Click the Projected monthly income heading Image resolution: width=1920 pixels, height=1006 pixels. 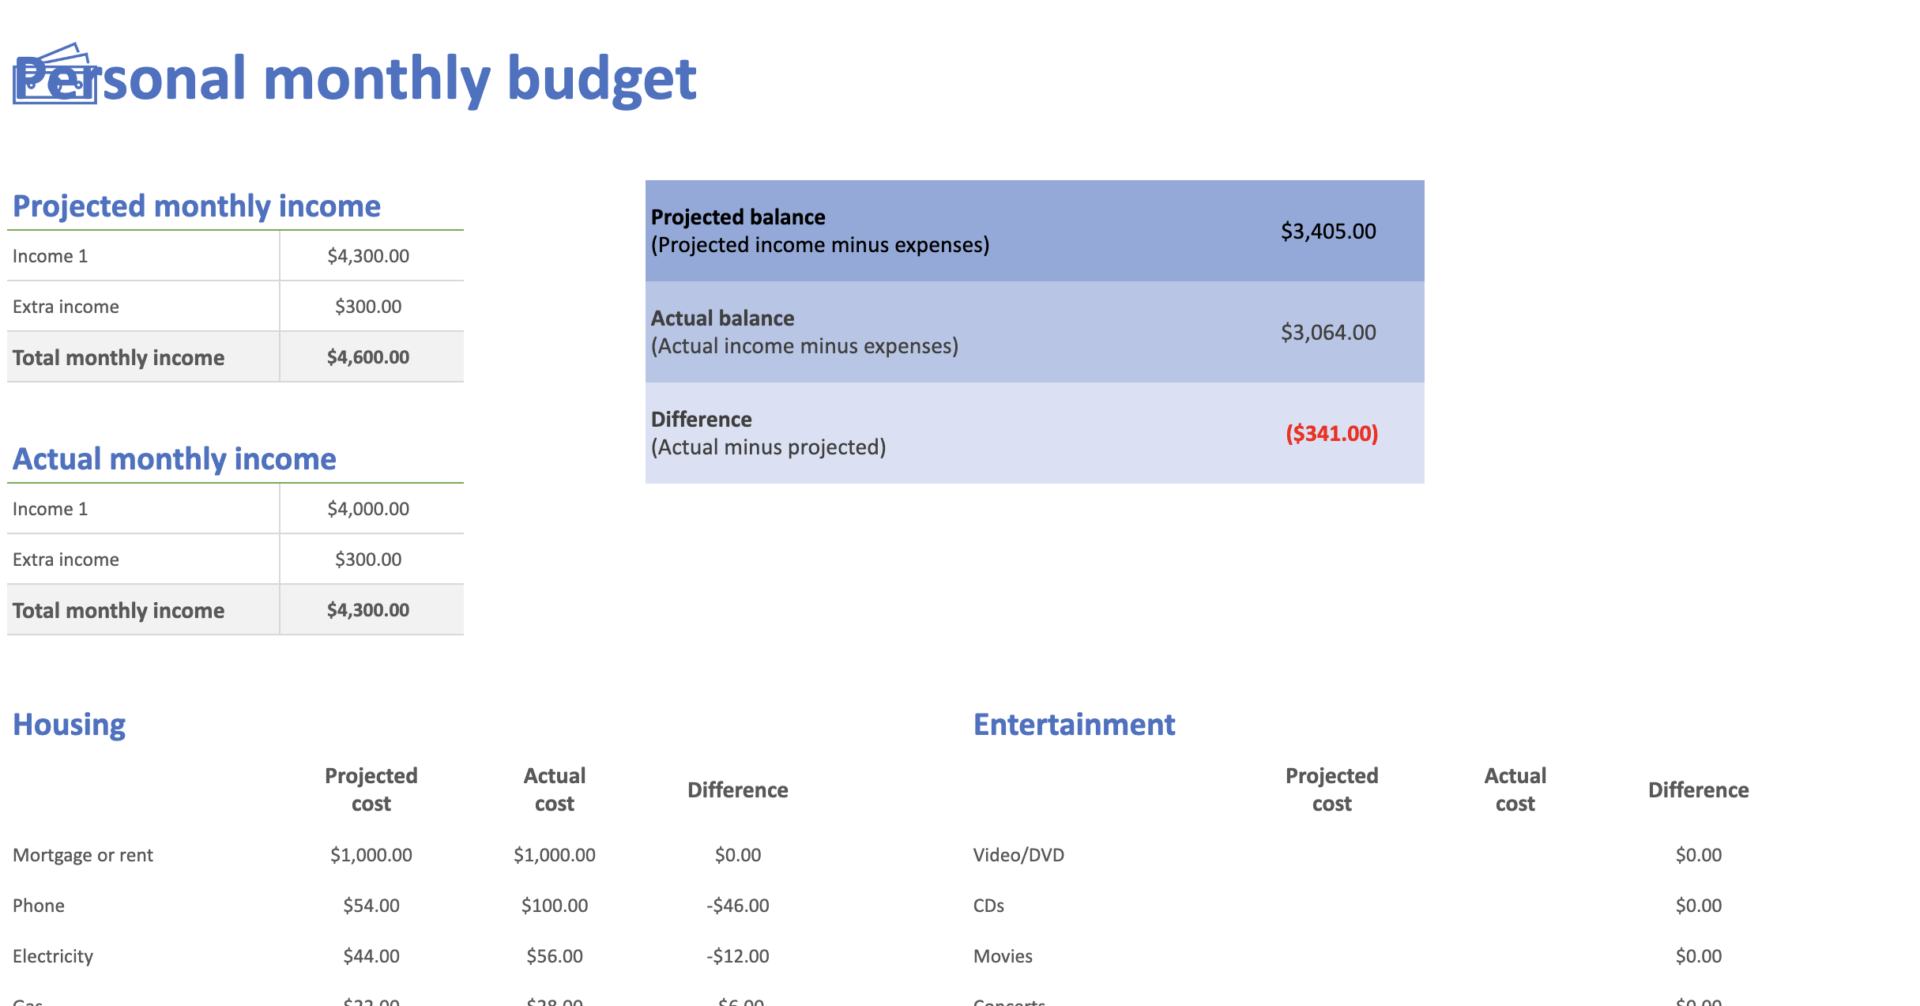[196, 206]
